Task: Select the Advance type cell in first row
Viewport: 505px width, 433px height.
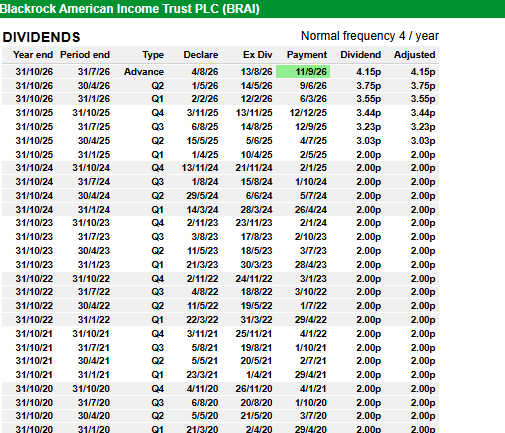Action: coord(144,72)
